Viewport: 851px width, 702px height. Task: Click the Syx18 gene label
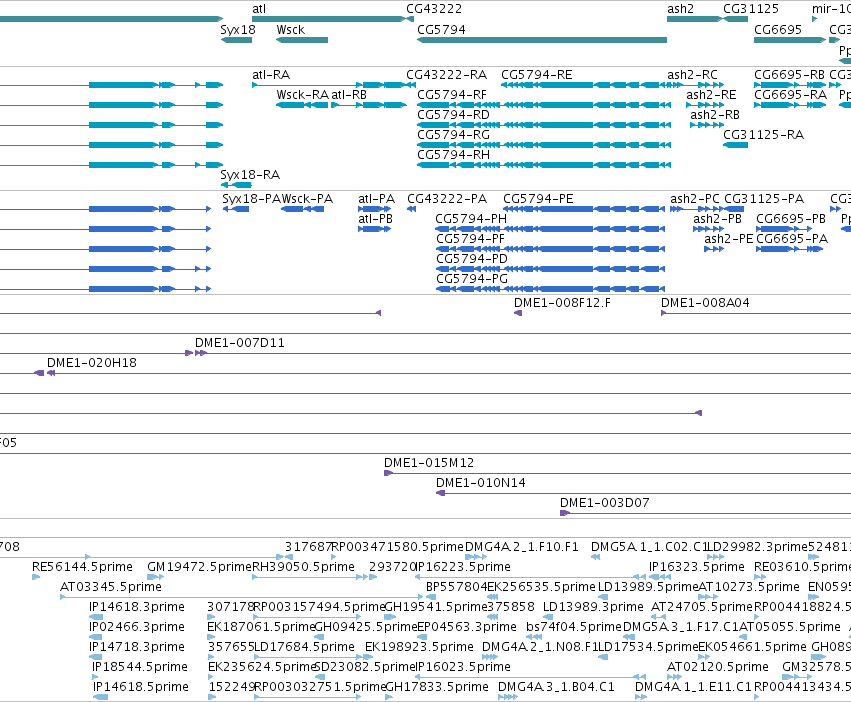pos(237,29)
